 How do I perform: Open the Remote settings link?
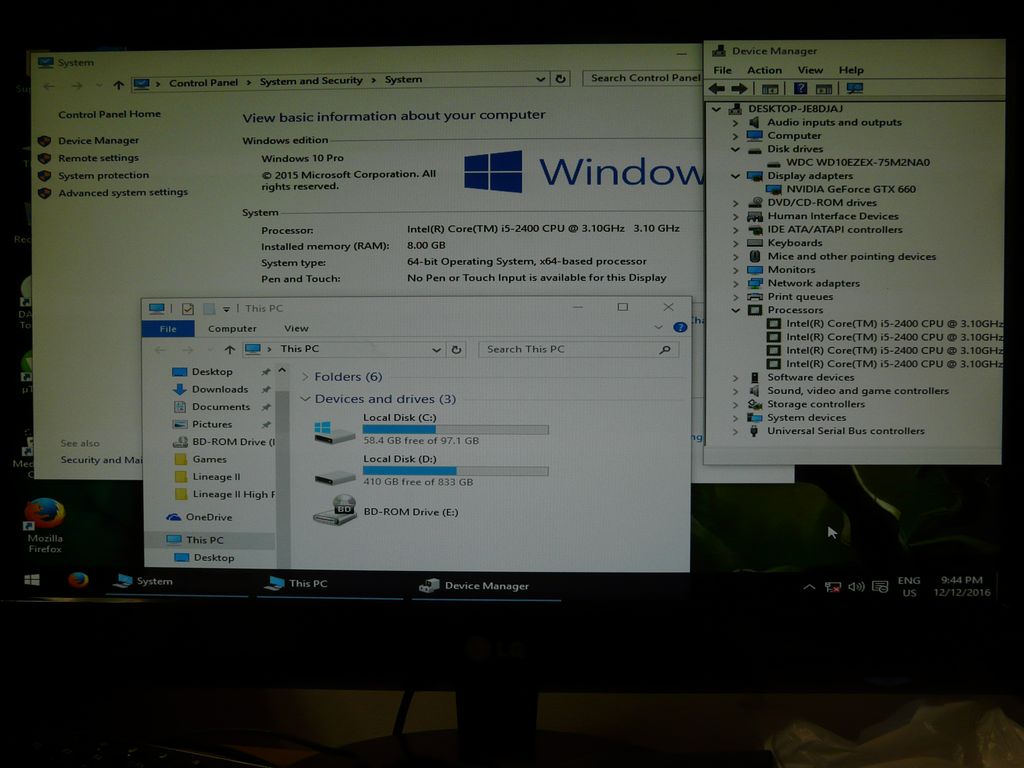(x=98, y=158)
